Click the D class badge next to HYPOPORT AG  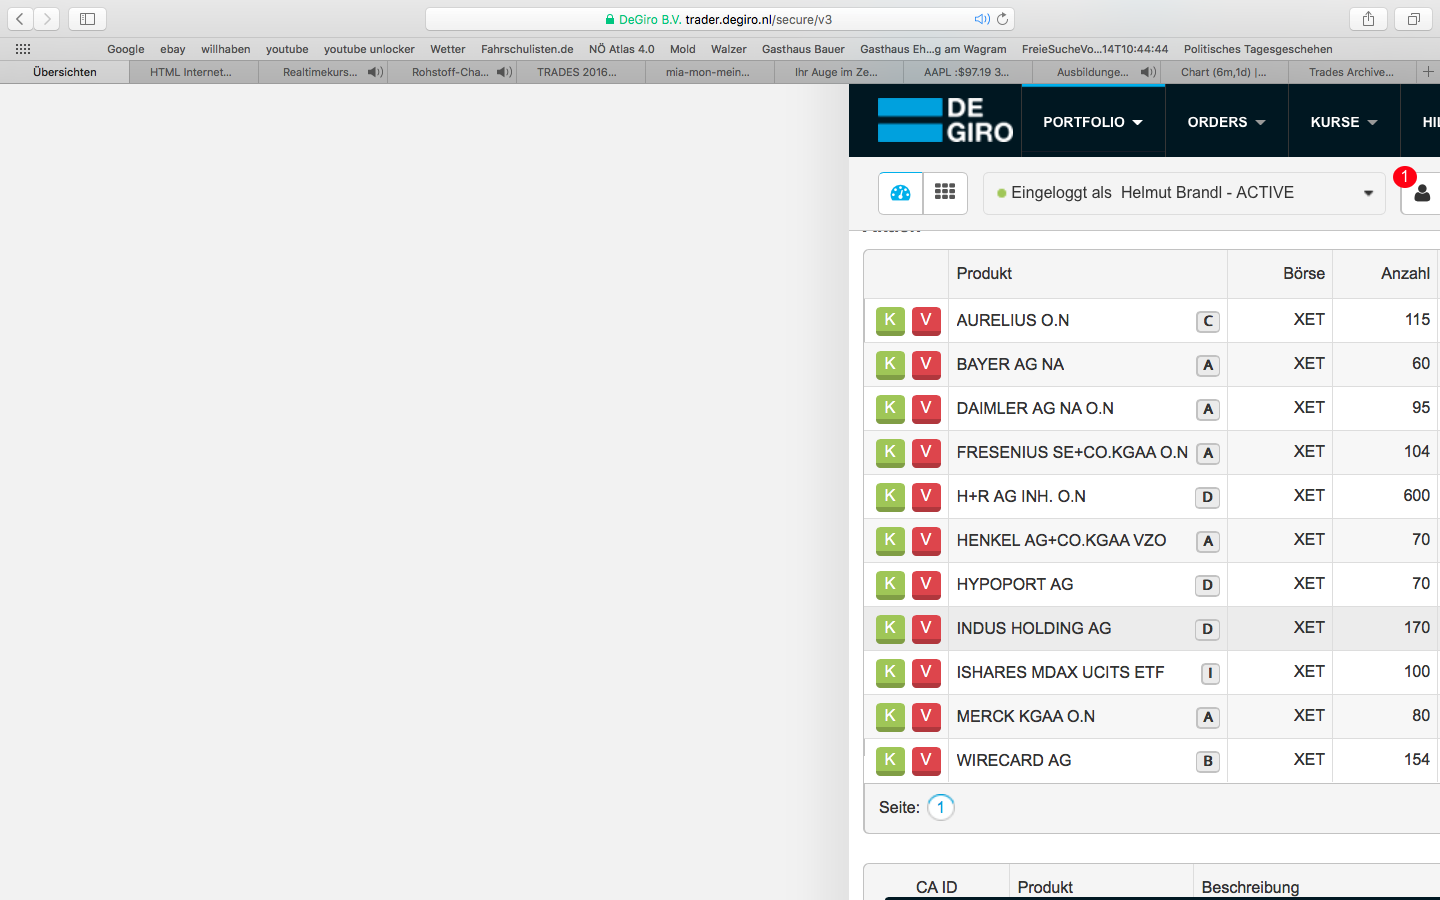(1208, 585)
